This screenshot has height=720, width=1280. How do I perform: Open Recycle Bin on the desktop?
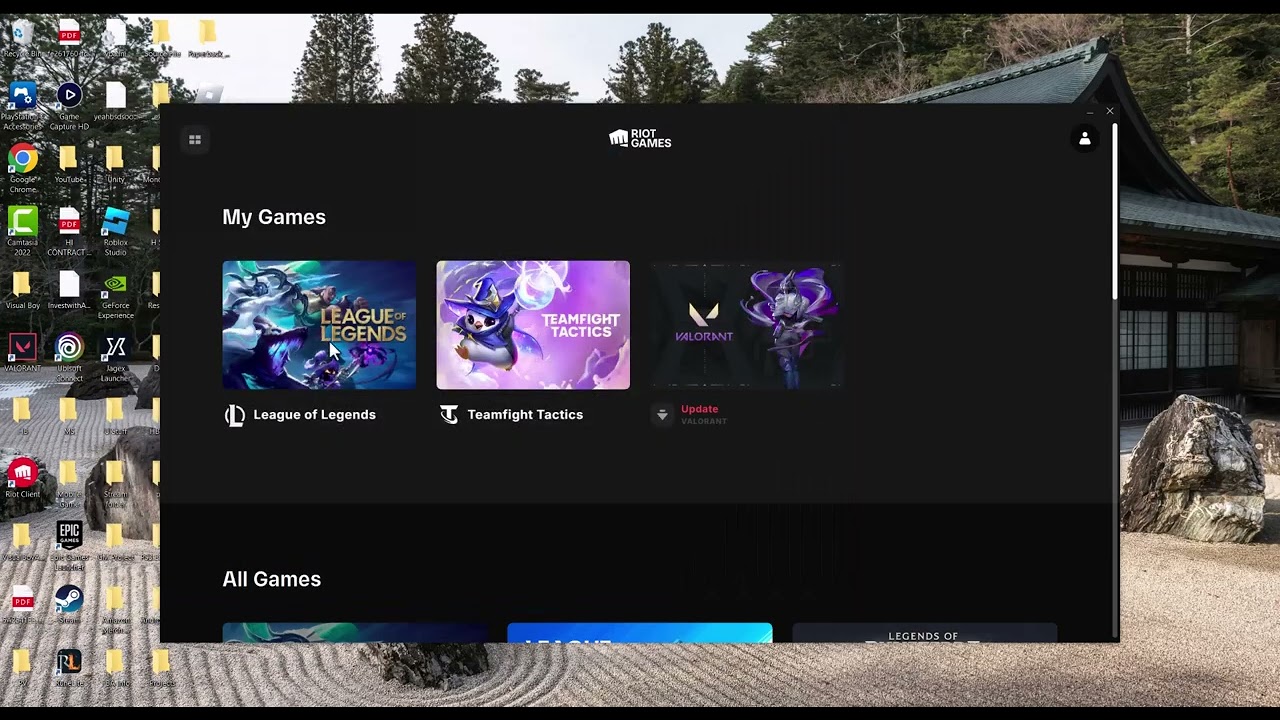point(22,40)
